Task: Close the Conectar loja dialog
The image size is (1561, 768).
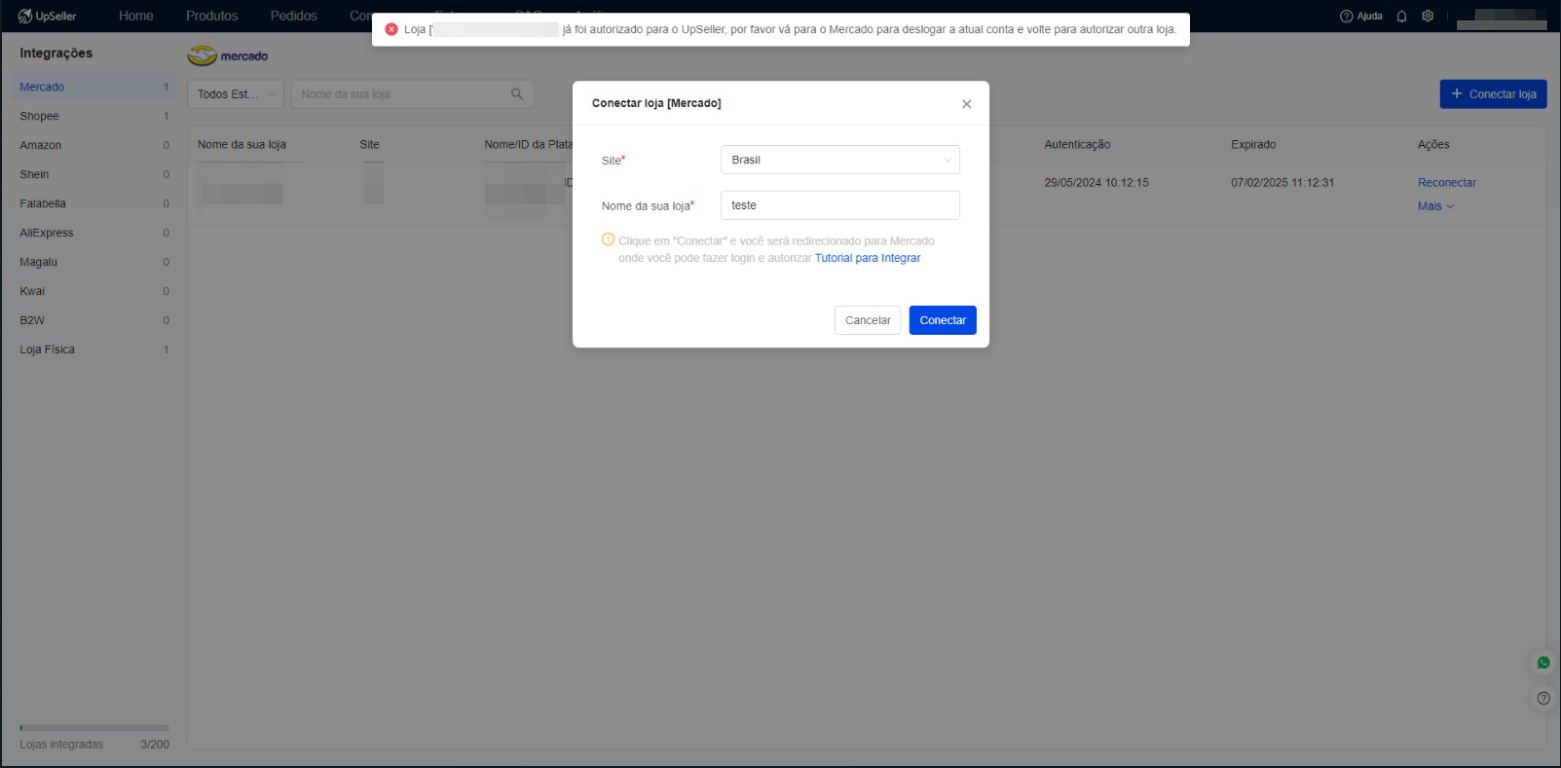Action: point(966,104)
